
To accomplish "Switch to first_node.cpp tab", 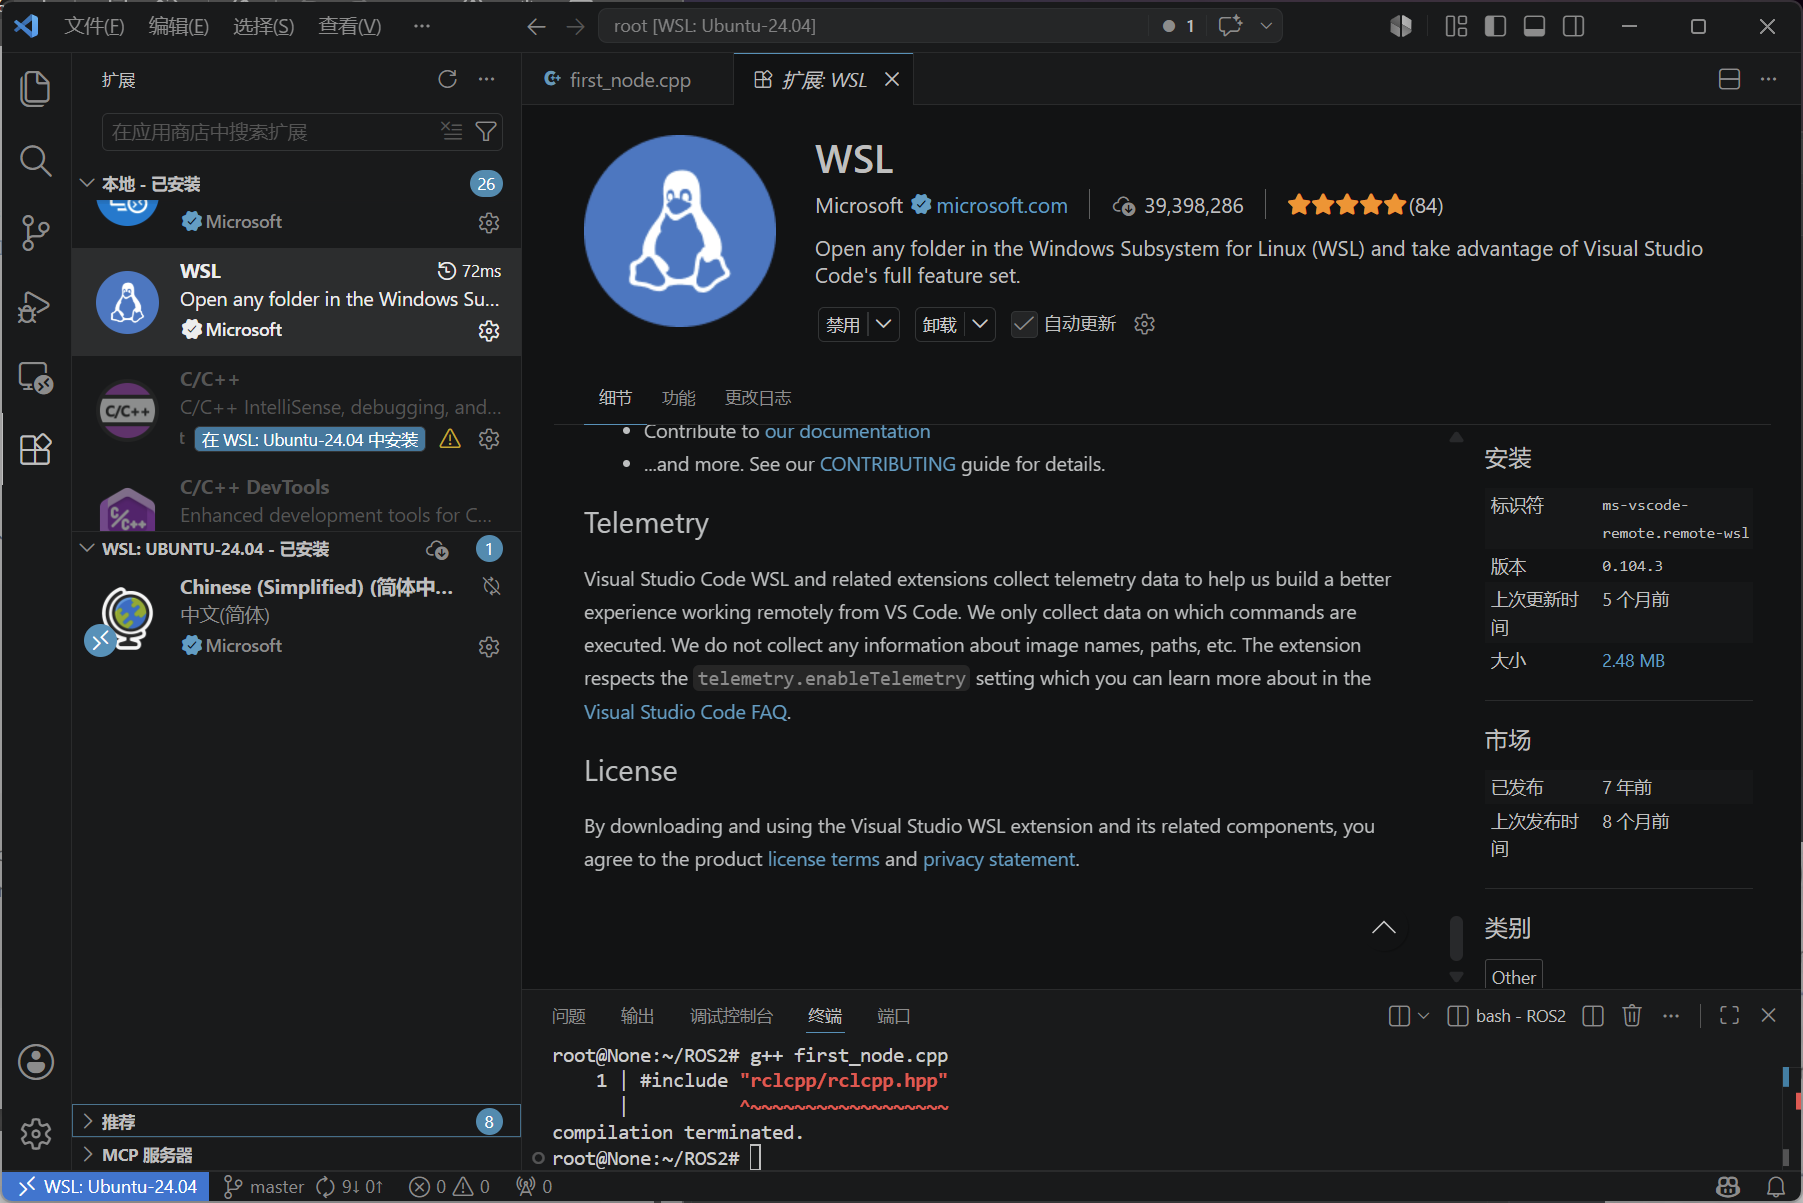I will (x=628, y=80).
